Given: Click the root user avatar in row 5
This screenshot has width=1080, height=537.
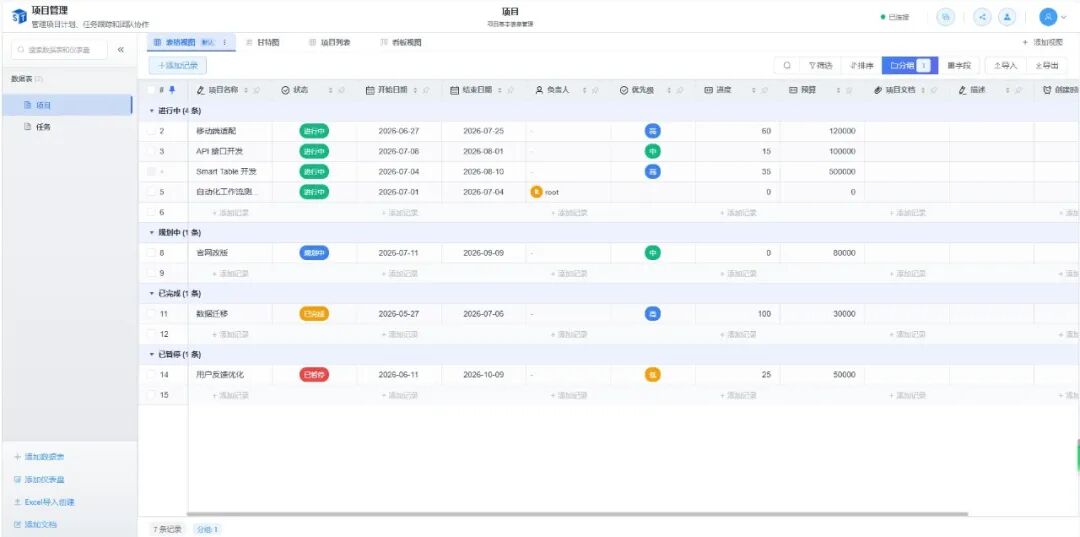Looking at the screenshot, I should pyautogui.click(x=537, y=192).
